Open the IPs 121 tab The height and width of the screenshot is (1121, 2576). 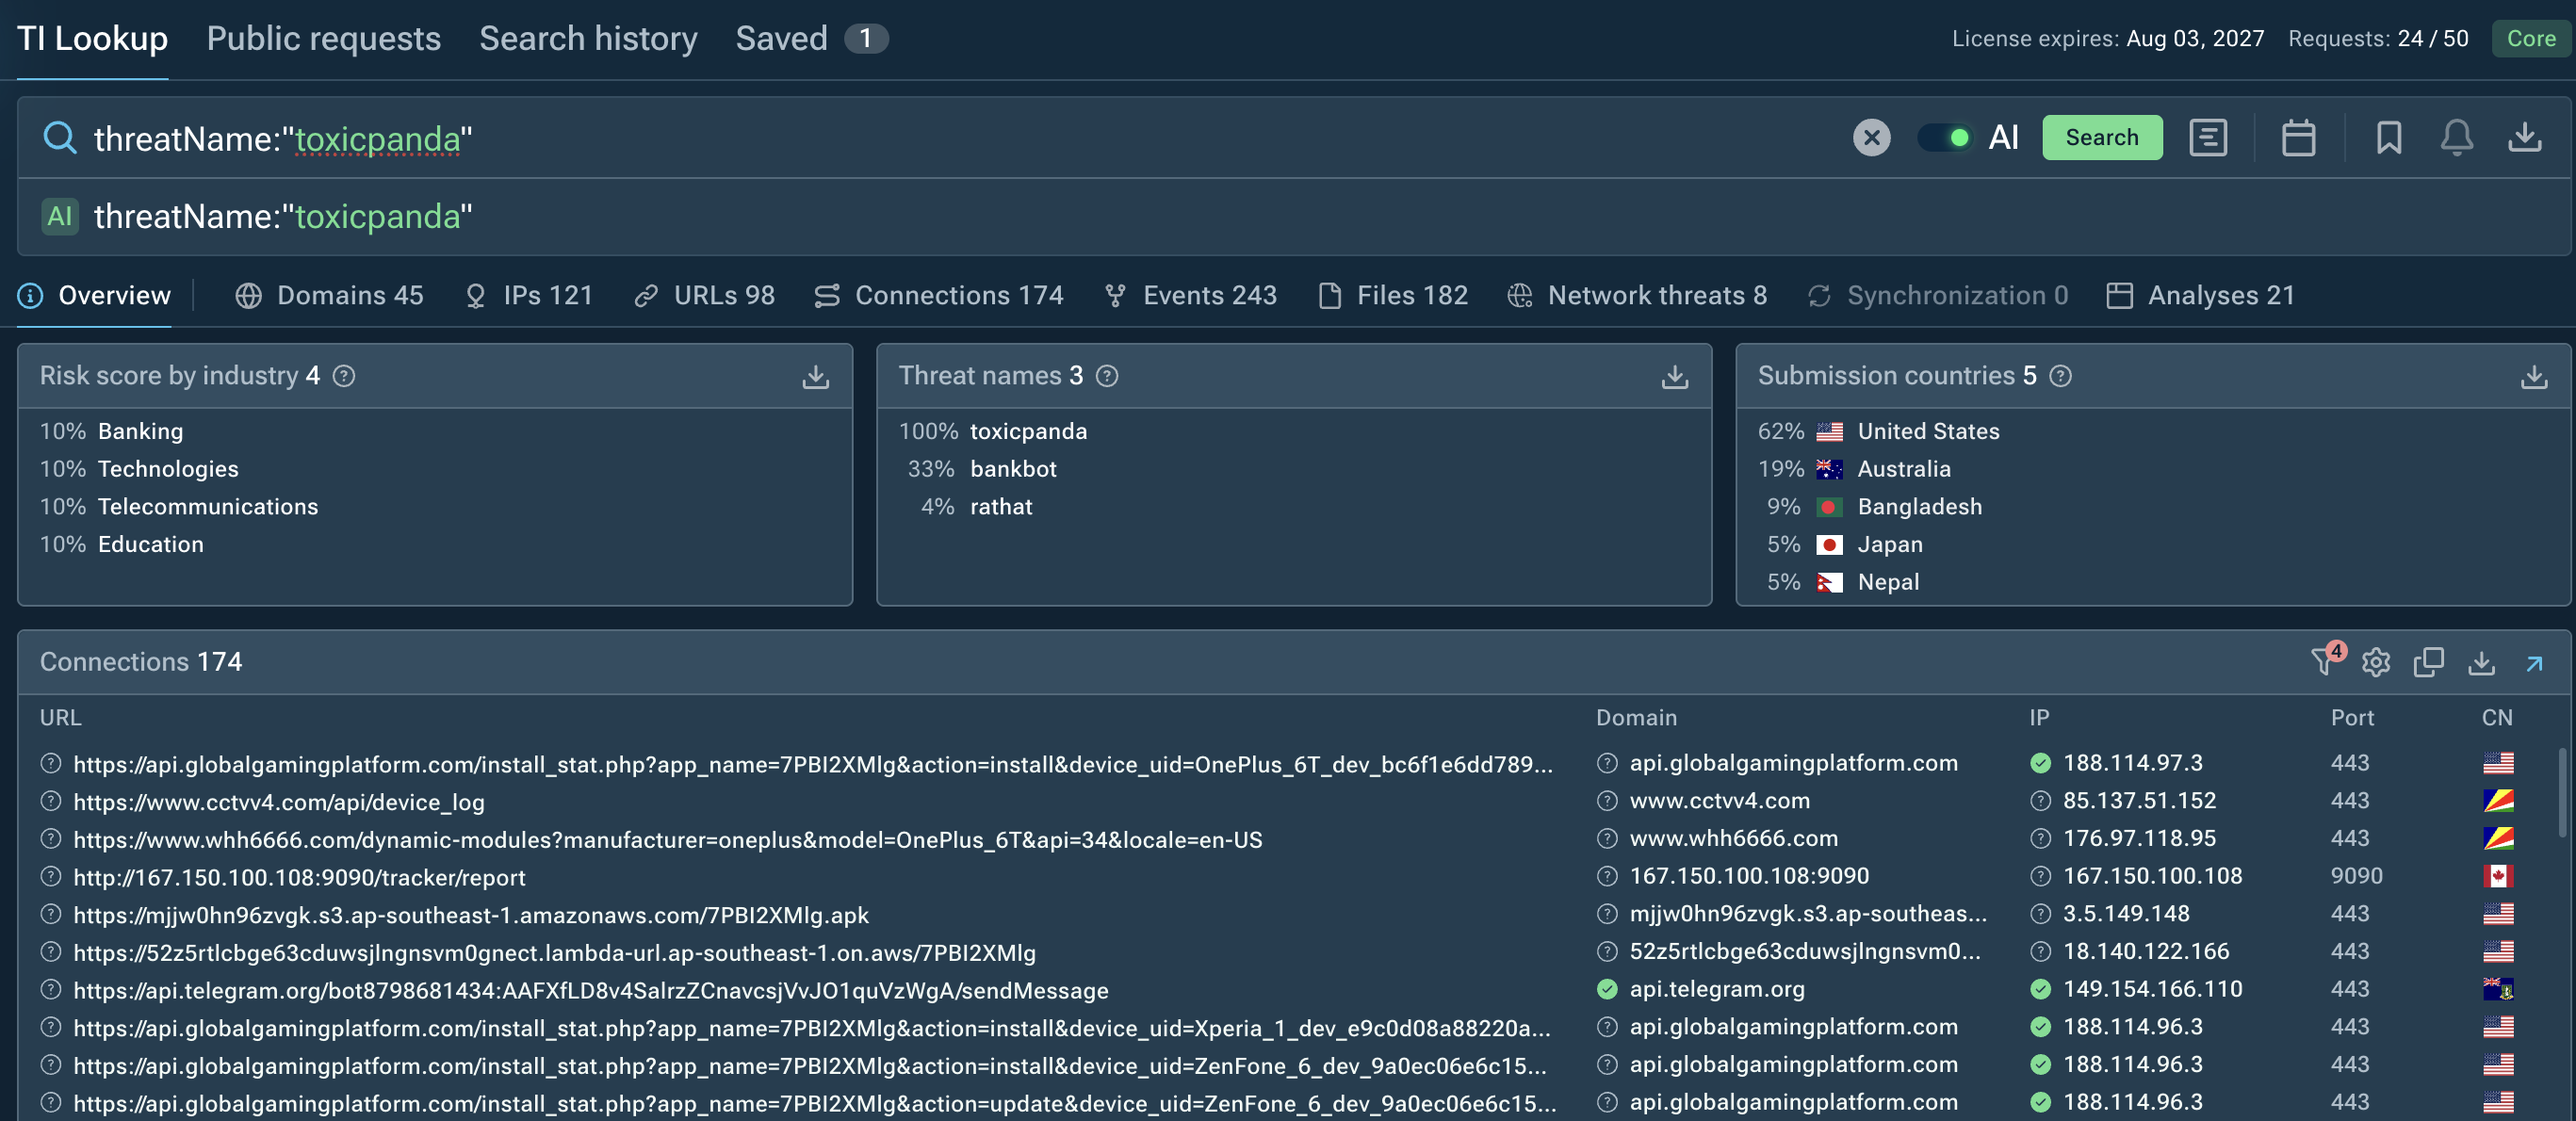click(529, 295)
